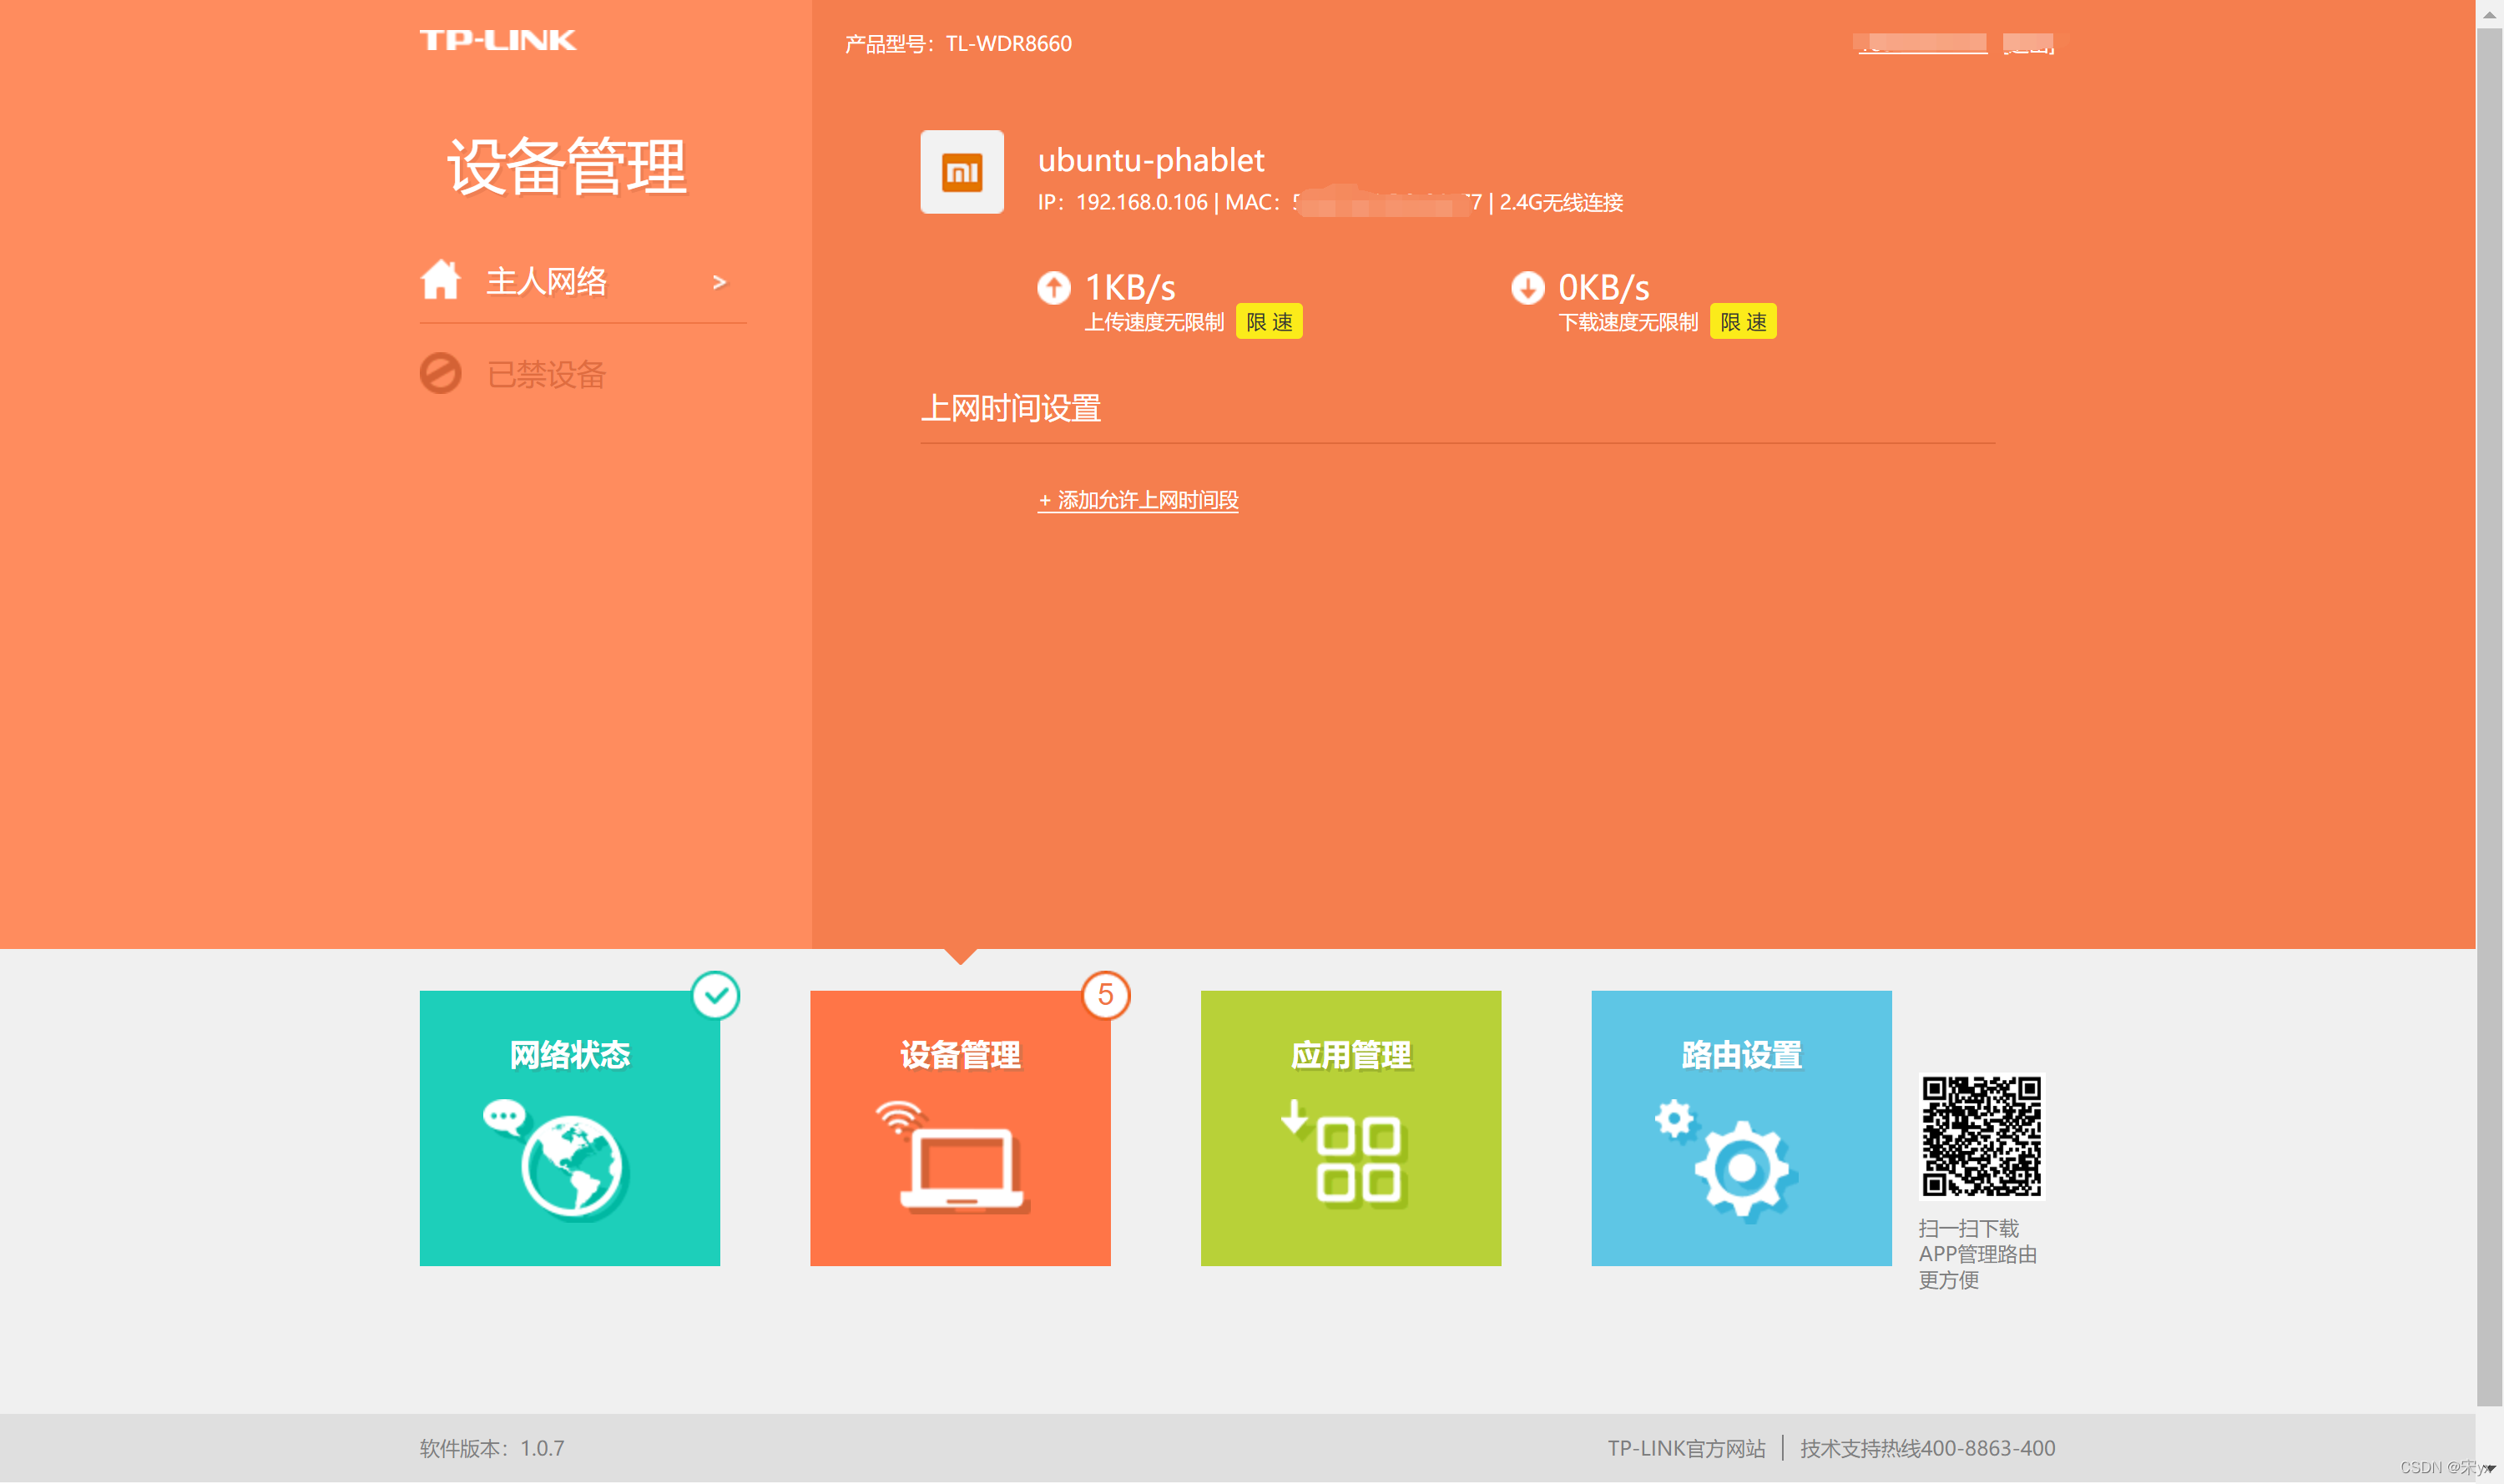Click 添加允许上网时间段 link
Image resolution: width=2504 pixels, height=1484 pixels.
tap(1138, 500)
